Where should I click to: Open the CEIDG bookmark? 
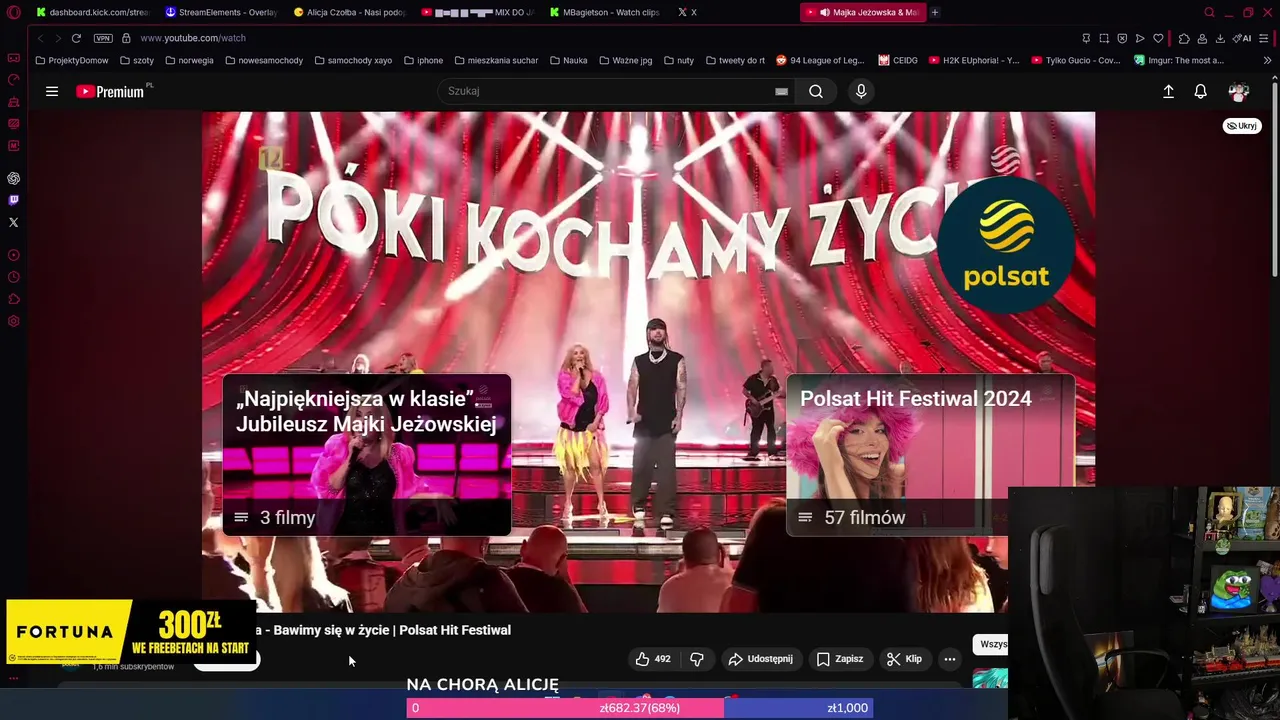click(x=898, y=60)
